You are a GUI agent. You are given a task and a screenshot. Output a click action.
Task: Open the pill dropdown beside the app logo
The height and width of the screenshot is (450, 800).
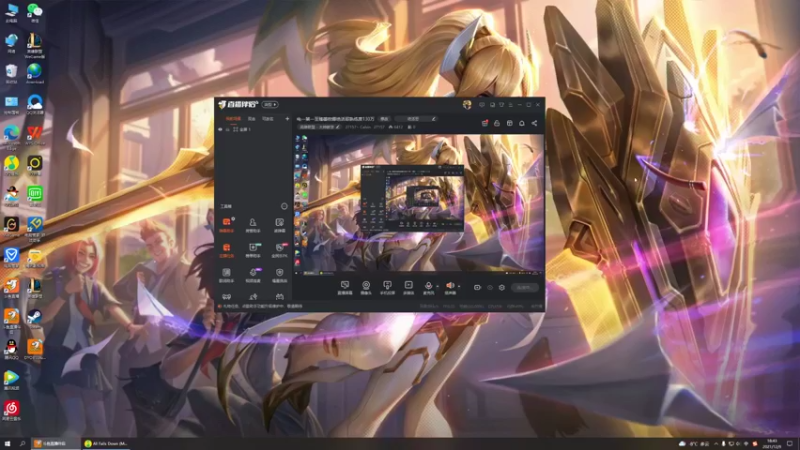pos(270,105)
